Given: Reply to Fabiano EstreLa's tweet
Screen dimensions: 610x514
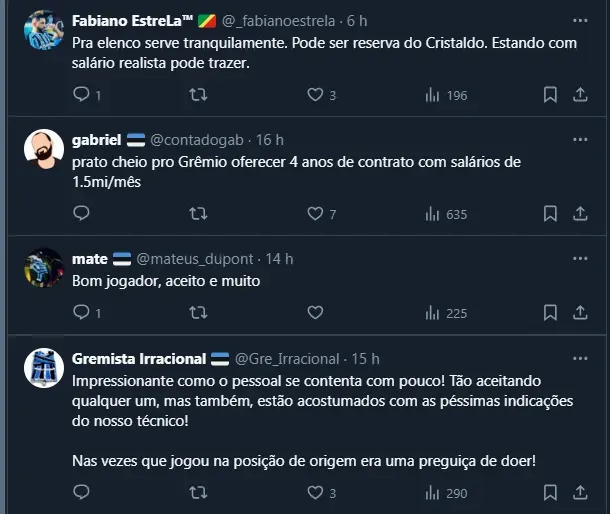Looking at the screenshot, I should (x=82, y=95).
